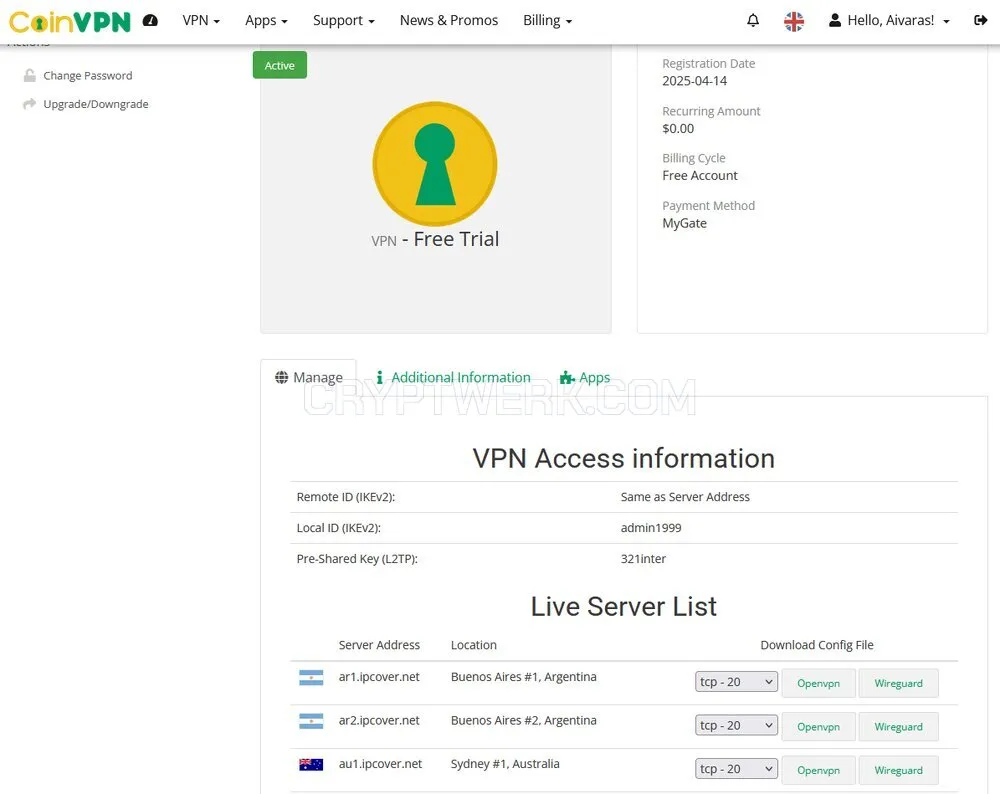1000x794 pixels.
Task: Open protocol dropdown for ar2.ipcover.net
Action: pyautogui.click(x=736, y=725)
